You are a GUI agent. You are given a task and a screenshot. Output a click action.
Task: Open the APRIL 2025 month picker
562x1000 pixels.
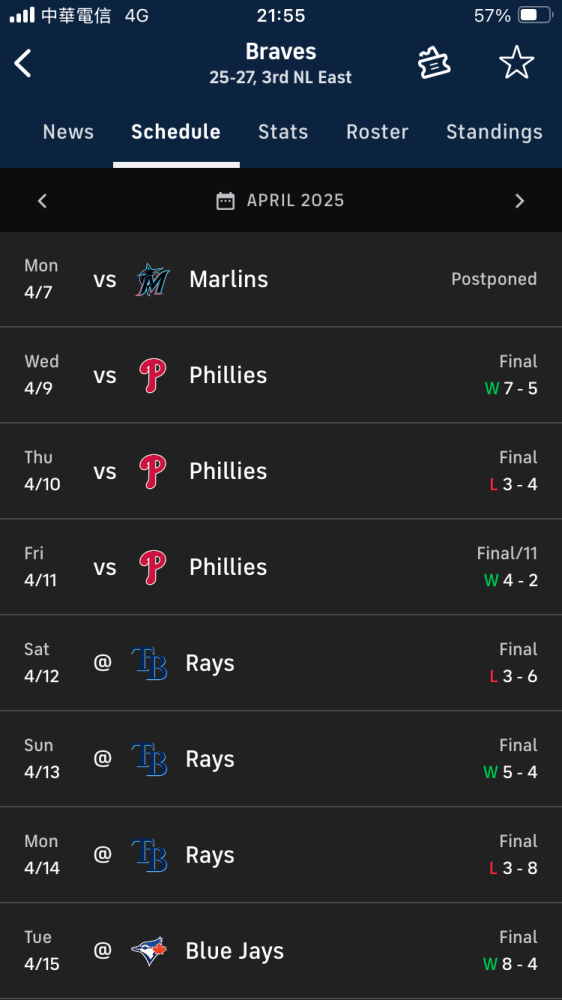(281, 201)
